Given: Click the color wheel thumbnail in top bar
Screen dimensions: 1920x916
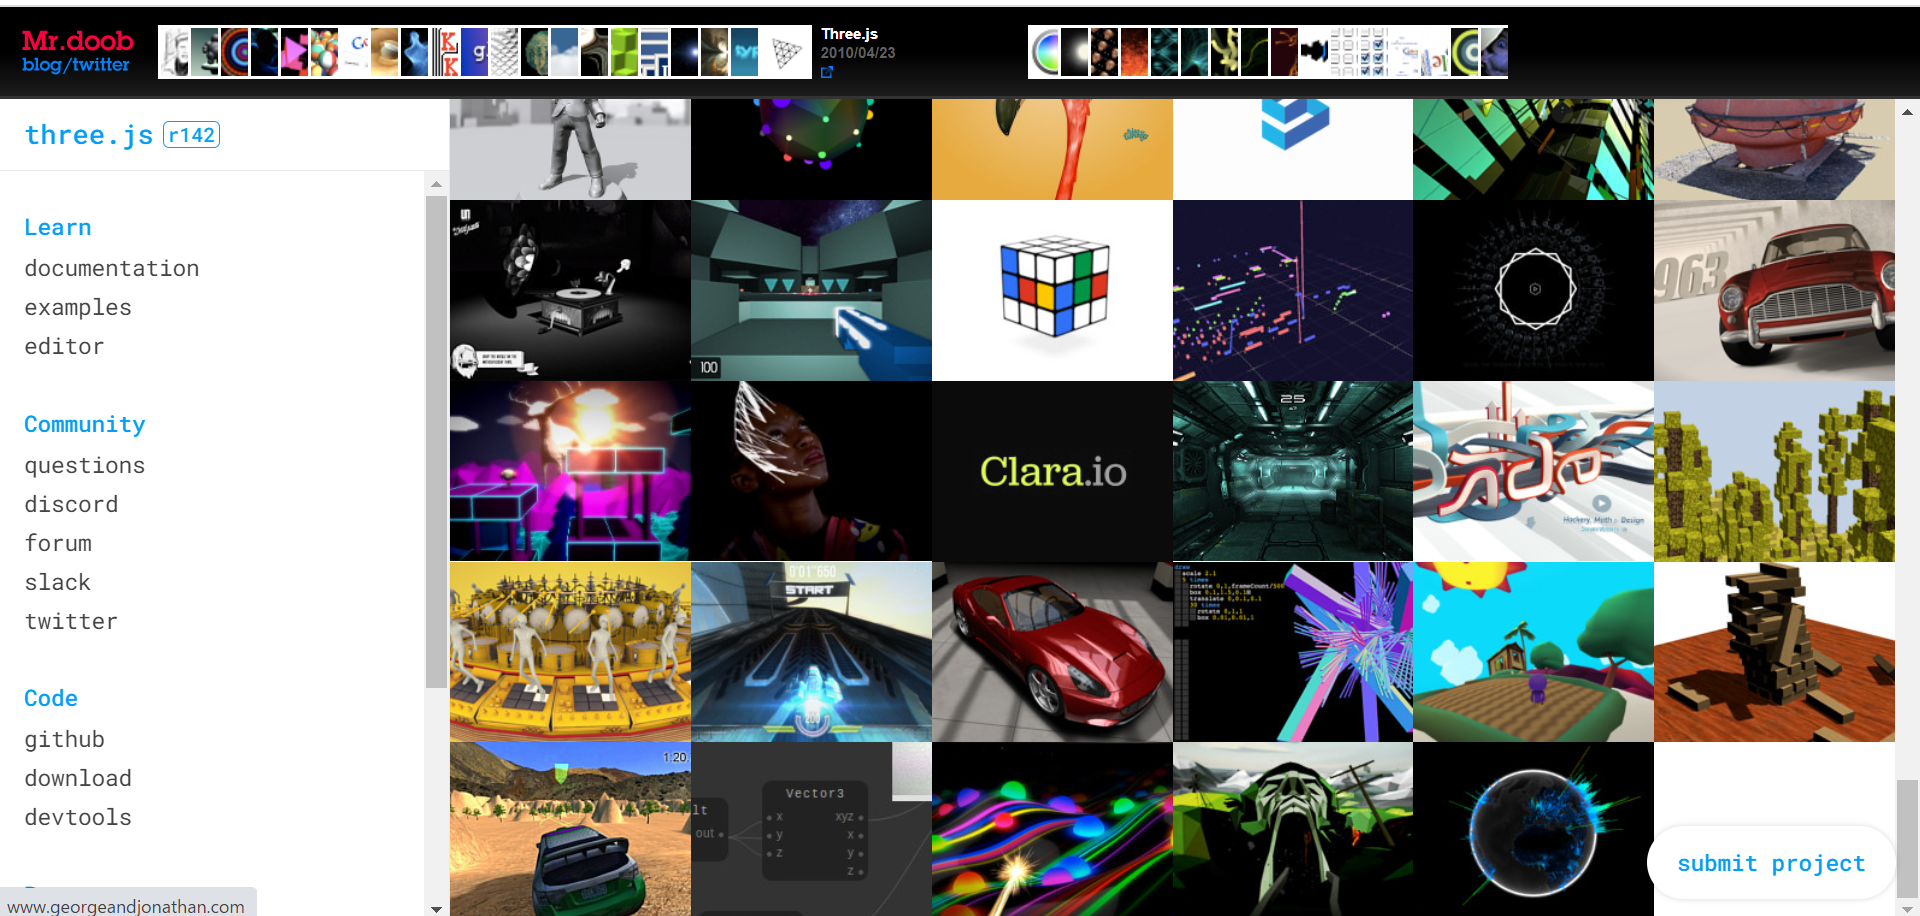Looking at the screenshot, I should click(1045, 52).
